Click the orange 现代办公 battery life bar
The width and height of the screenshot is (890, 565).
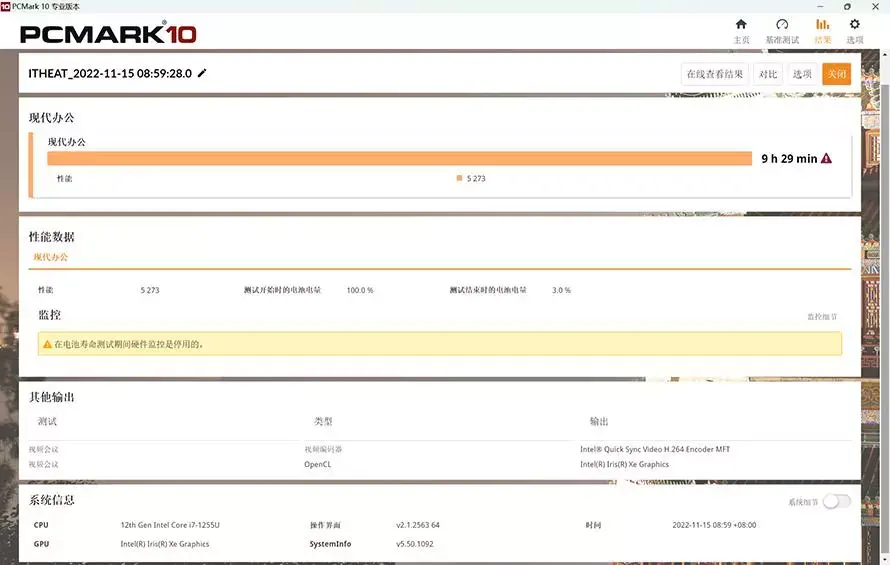pyautogui.click(x=399, y=158)
